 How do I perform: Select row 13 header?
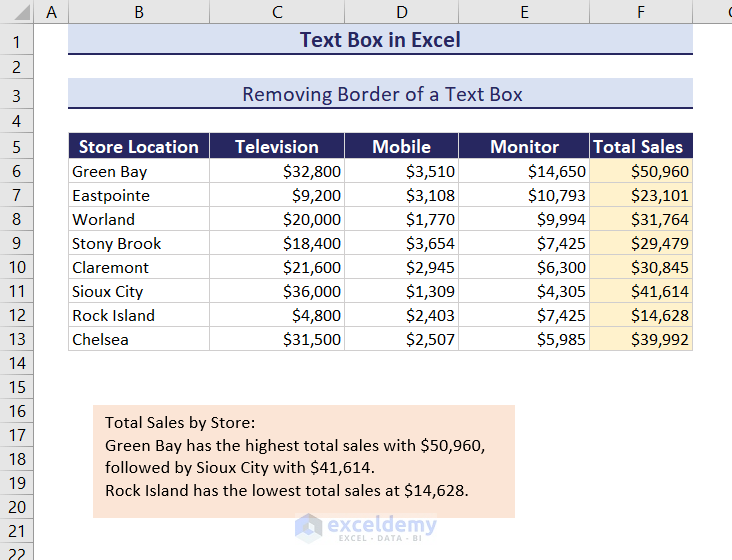(x=16, y=339)
